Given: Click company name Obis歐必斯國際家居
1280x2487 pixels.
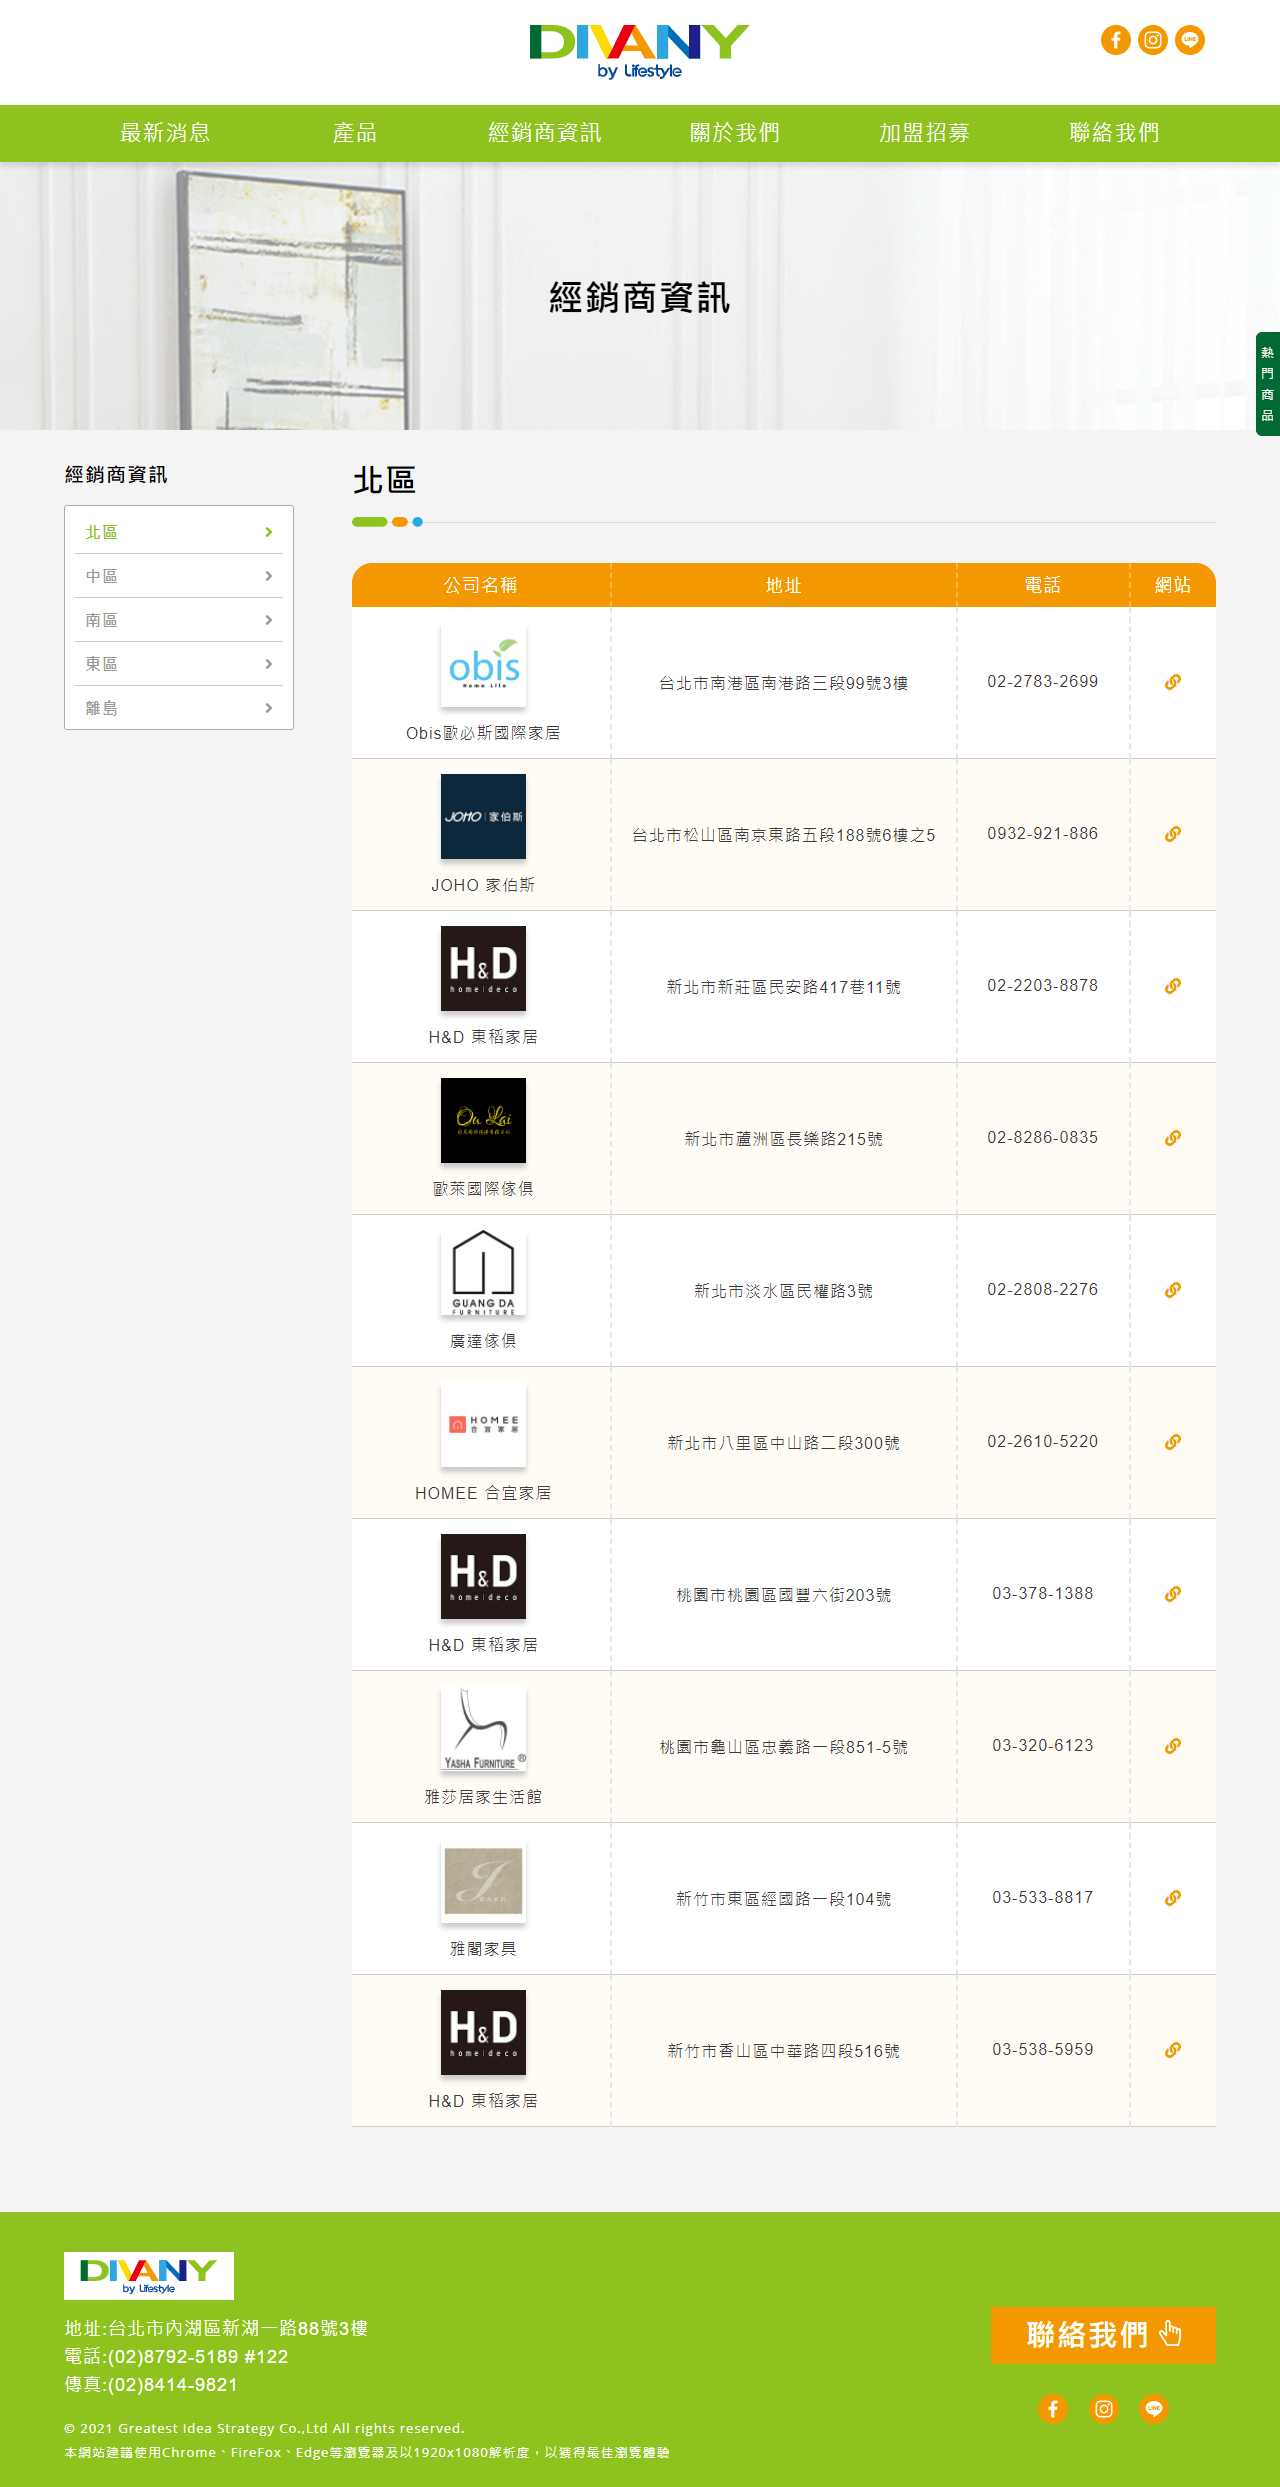Looking at the screenshot, I should point(483,733).
